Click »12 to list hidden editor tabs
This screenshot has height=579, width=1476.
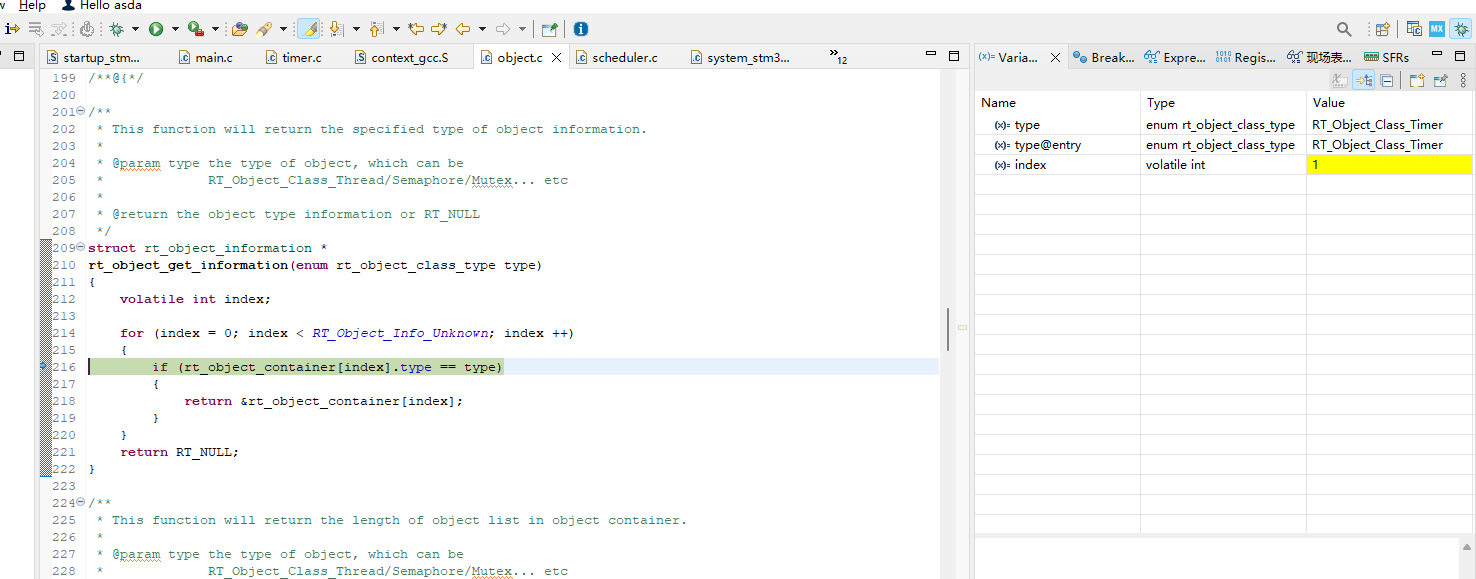(x=837, y=58)
